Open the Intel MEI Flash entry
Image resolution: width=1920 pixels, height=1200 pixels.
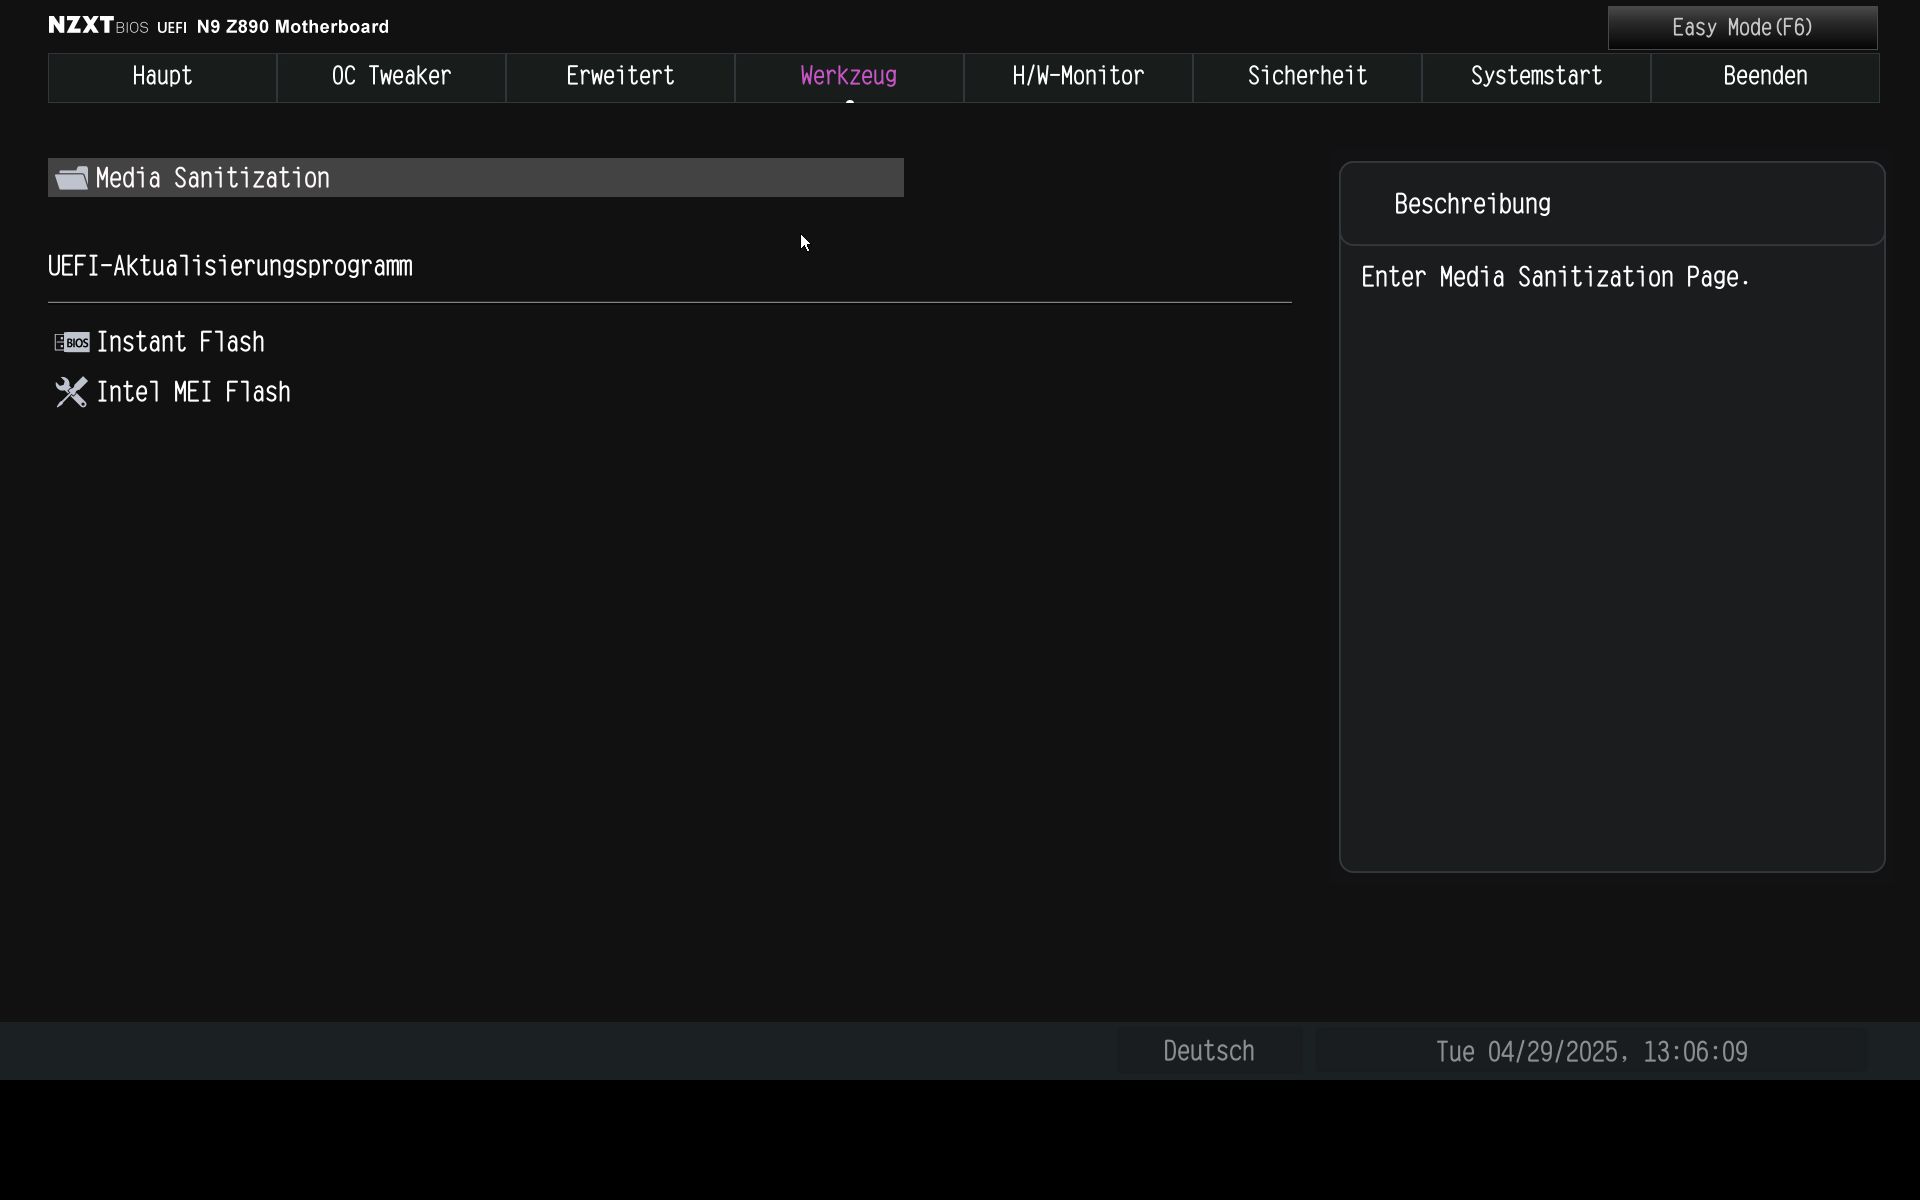(x=193, y=392)
